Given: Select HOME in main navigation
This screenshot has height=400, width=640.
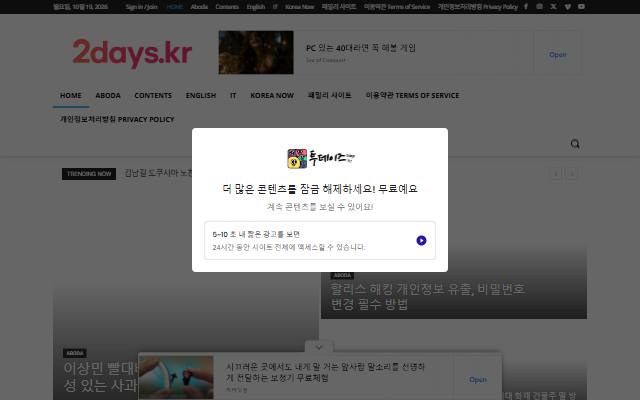Looking at the screenshot, I should pyautogui.click(x=71, y=96).
